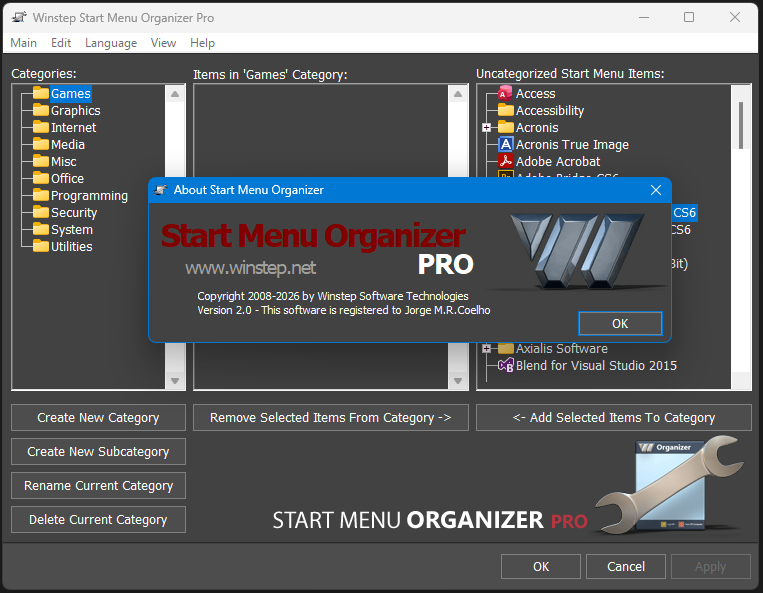Viewport: 763px width, 593px height.
Task: Open the Language menu
Action: [111, 43]
